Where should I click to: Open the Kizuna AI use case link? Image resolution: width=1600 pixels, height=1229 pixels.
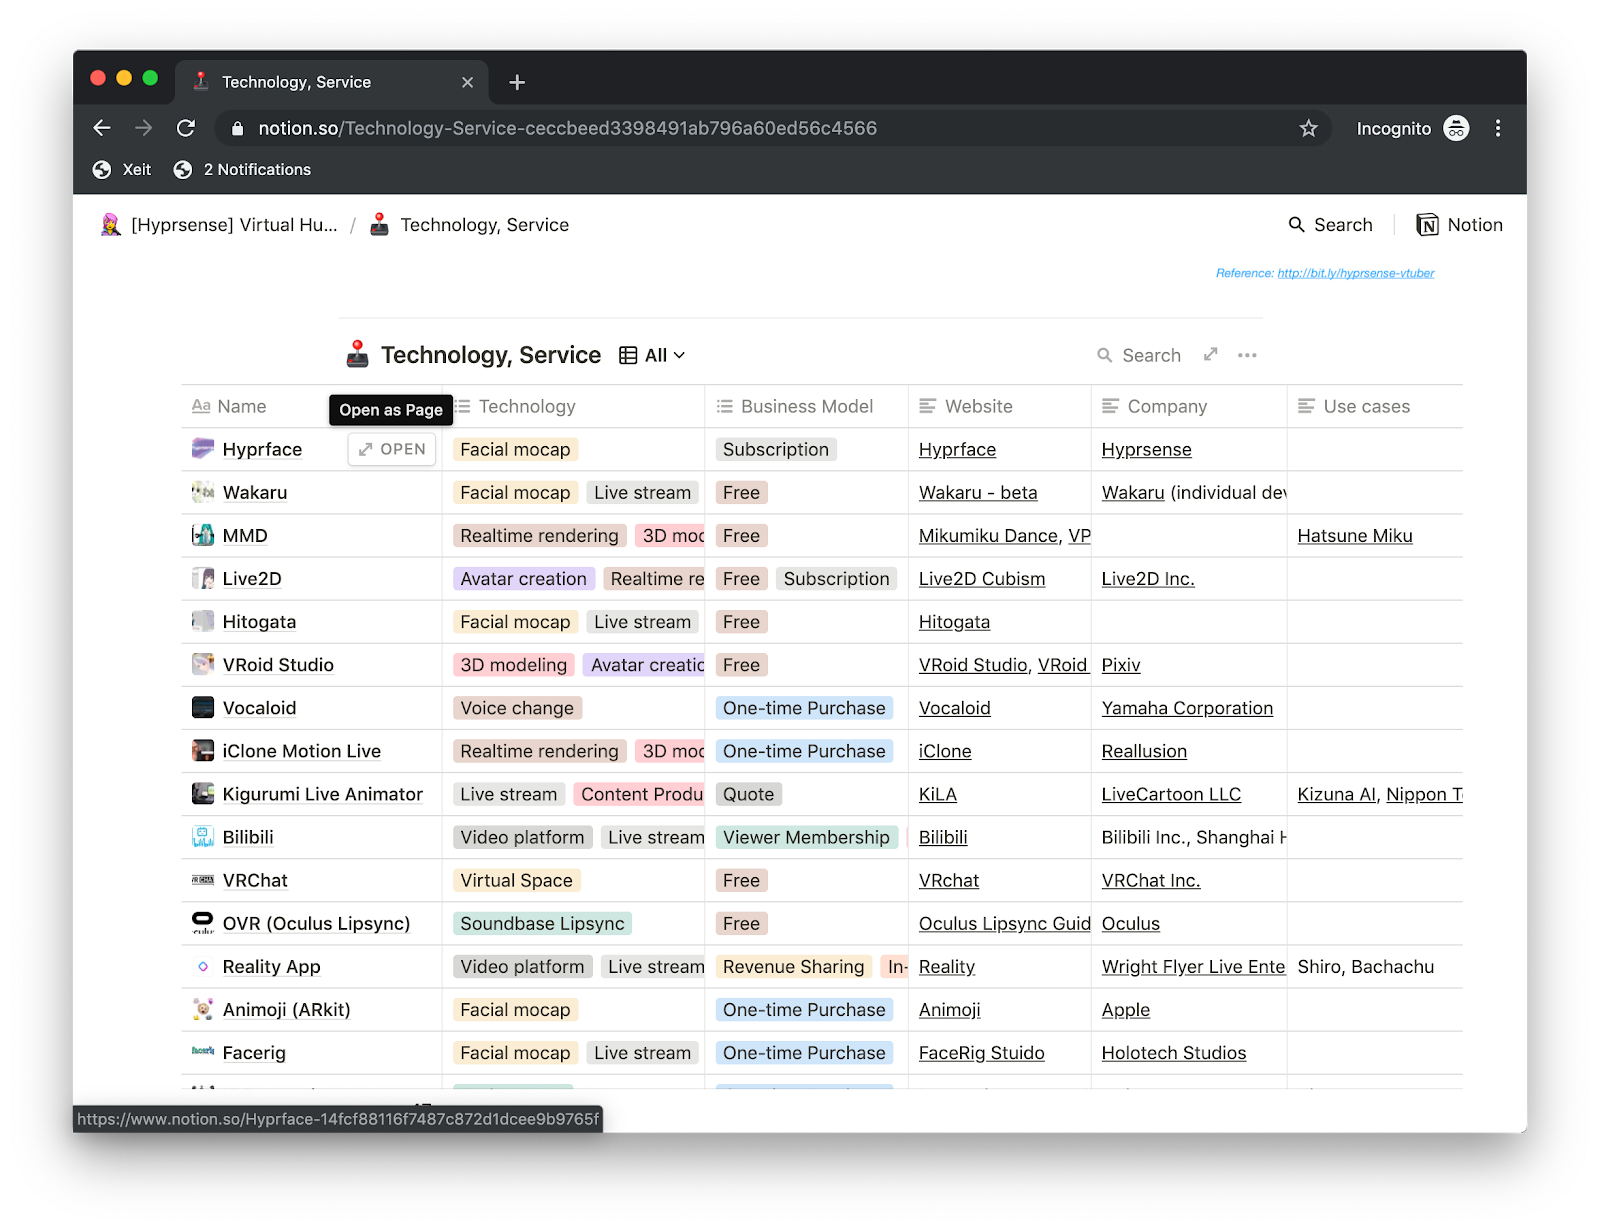(x=1338, y=793)
